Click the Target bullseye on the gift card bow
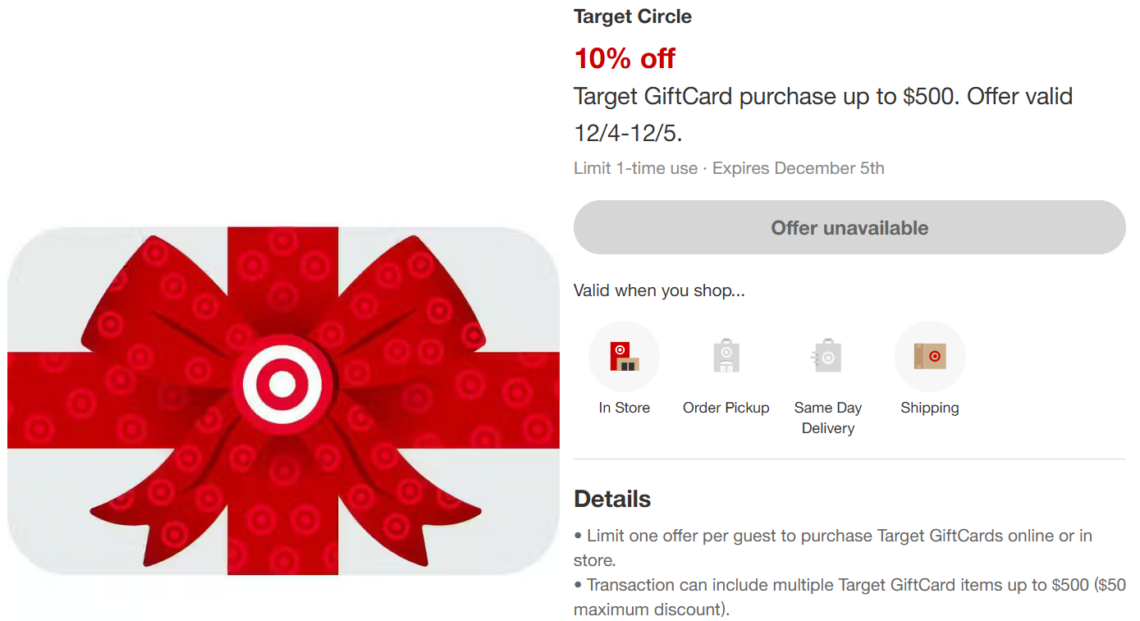The width and height of the screenshot is (1140, 621). click(283, 383)
